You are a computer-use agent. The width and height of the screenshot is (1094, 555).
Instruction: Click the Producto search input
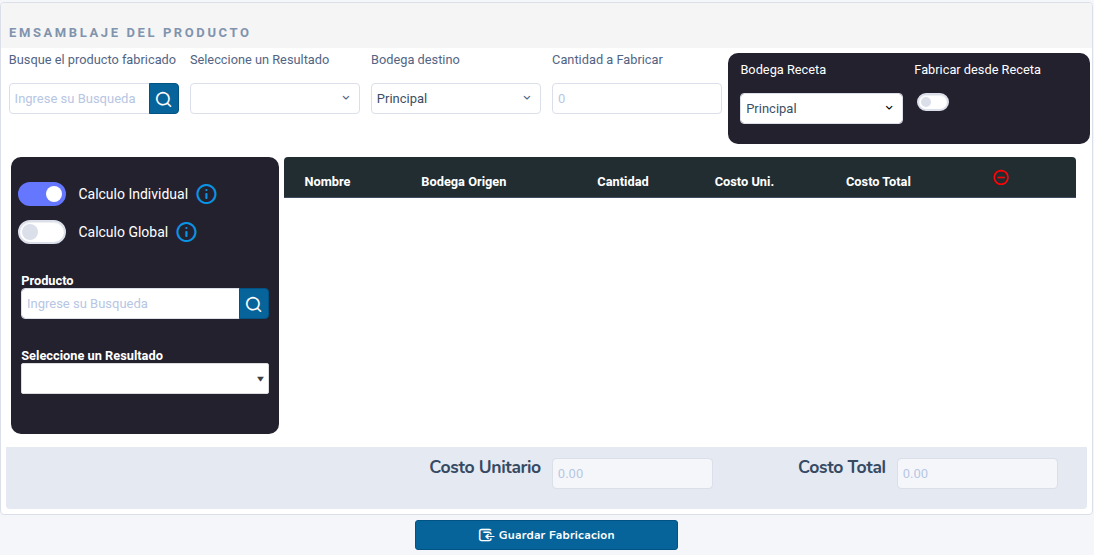pyautogui.click(x=130, y=304)
